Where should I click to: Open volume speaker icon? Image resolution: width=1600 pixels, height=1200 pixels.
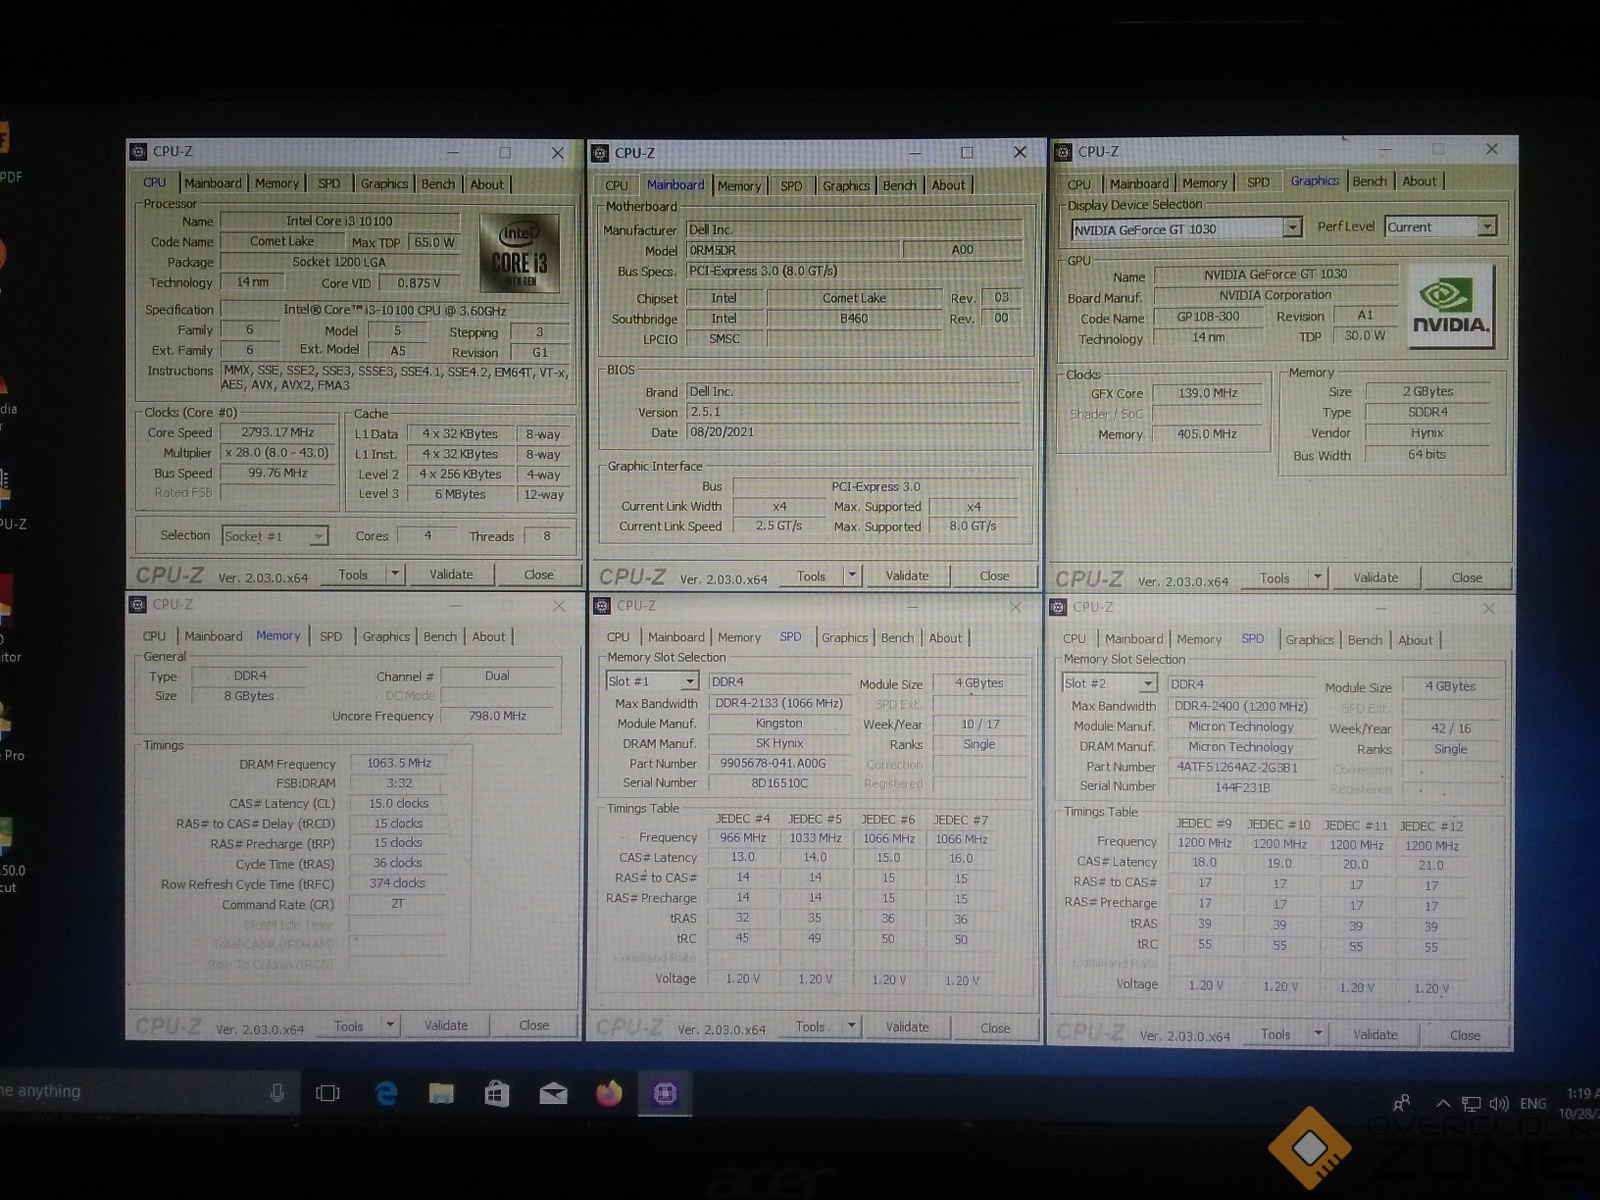(x=1499, y=1104)
